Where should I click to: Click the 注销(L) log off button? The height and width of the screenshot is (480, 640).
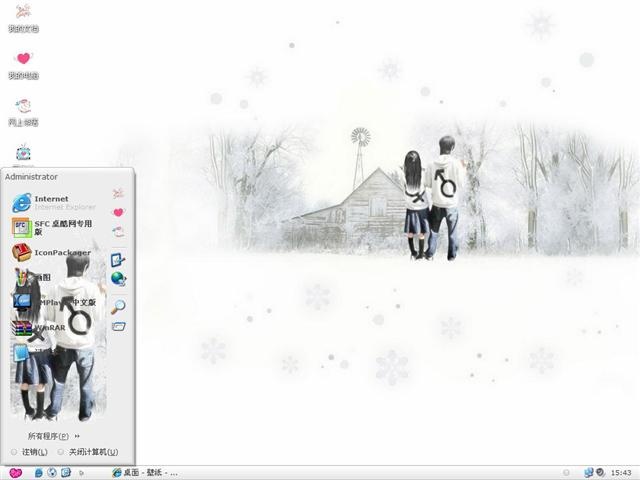click(x=29, y=452)
